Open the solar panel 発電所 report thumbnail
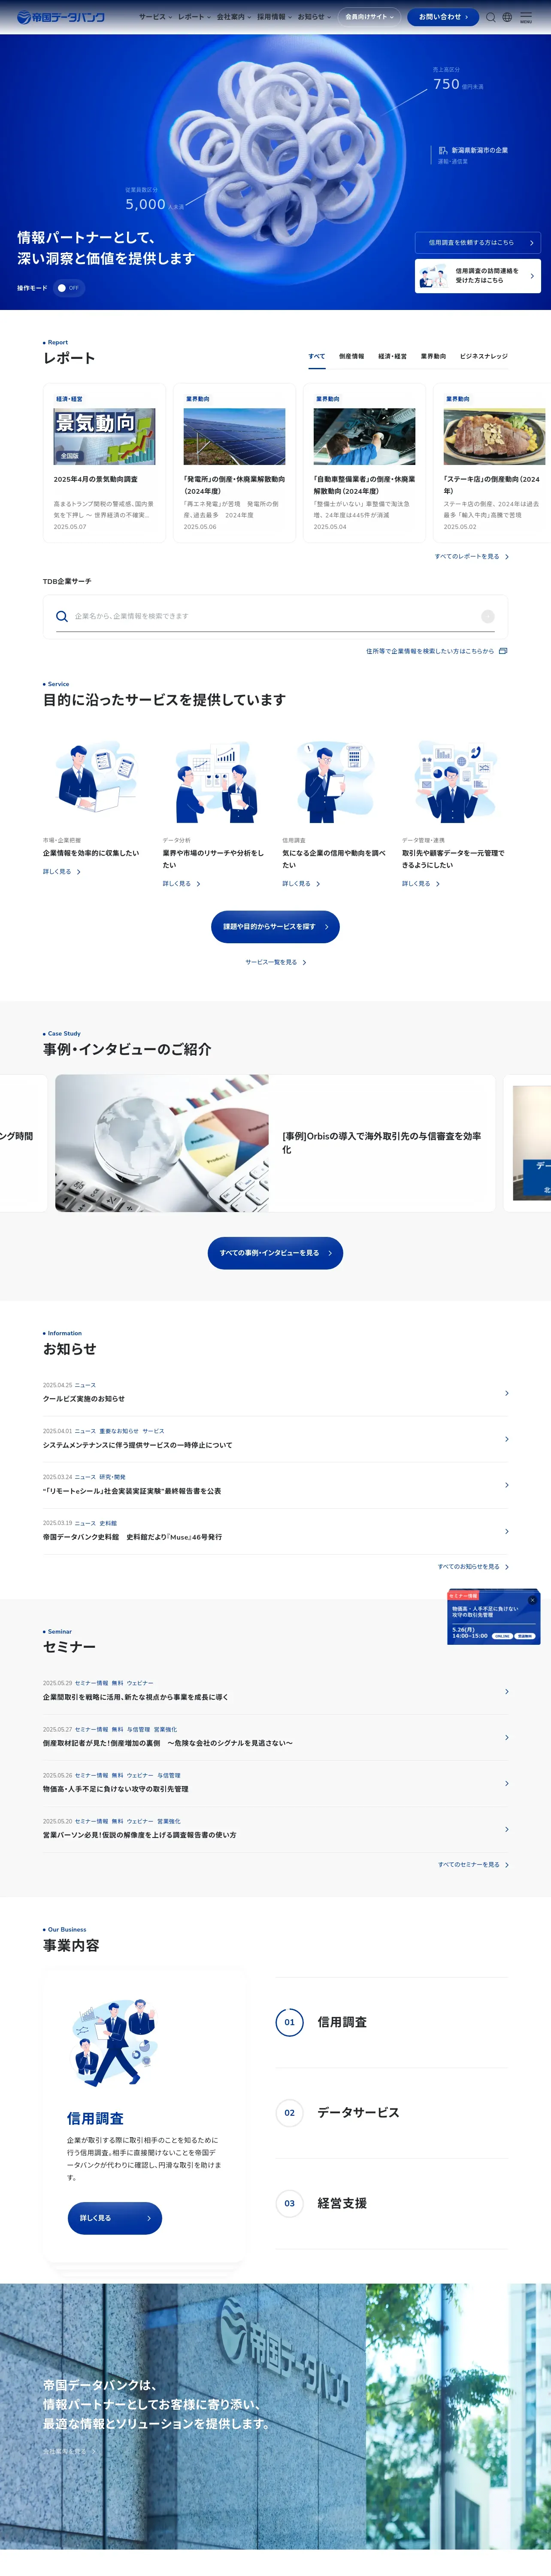 pyautogui.click(x=234, y=436)
